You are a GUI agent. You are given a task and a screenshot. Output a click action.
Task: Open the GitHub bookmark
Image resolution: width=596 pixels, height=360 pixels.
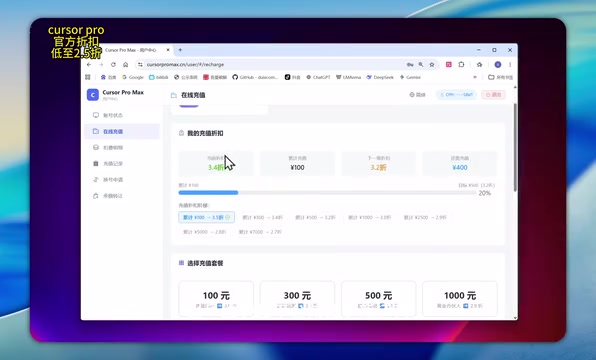point(255,77)
